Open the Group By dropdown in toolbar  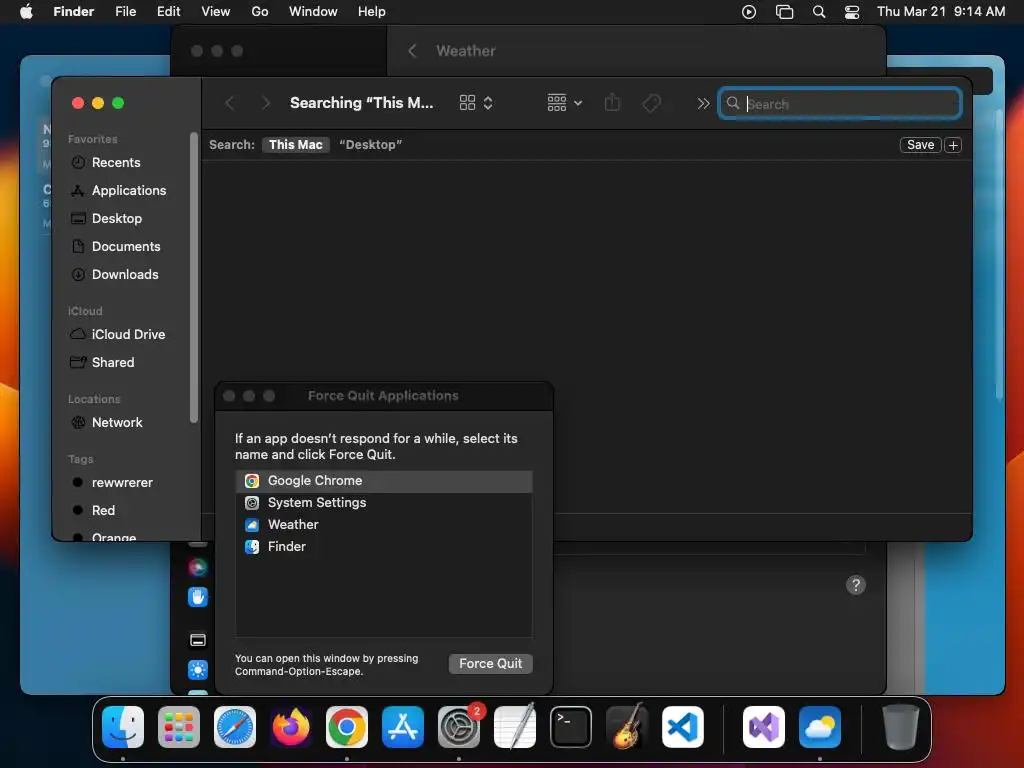click(x=564, y=103)
